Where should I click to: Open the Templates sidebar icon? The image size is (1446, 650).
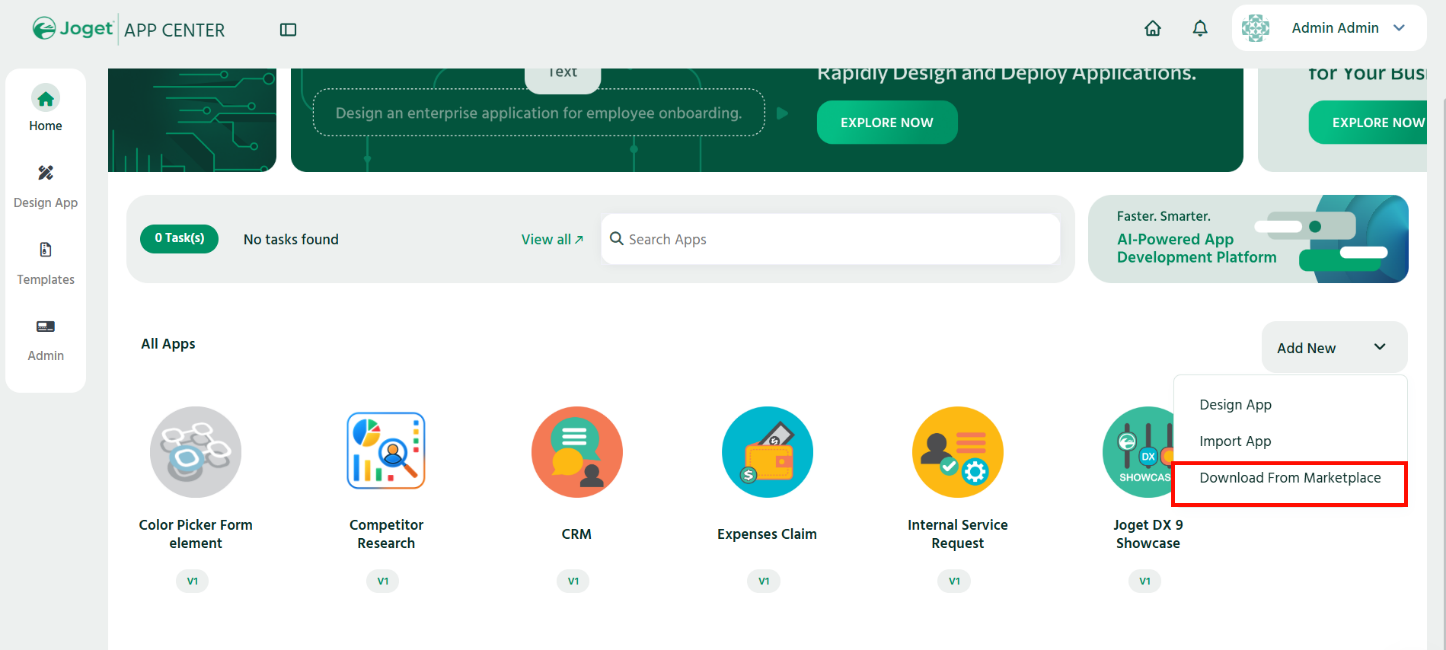click(45, 251)
